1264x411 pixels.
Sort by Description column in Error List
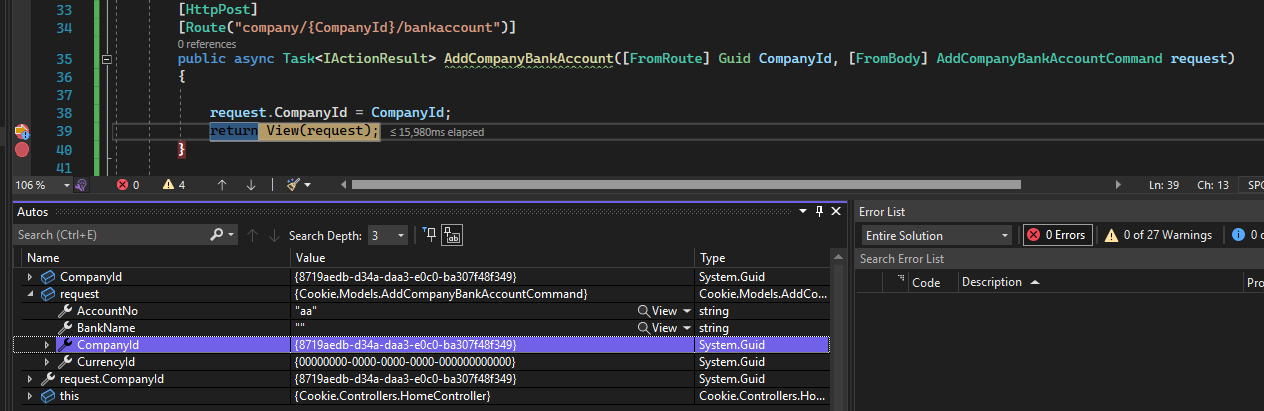click(x=1100, y=282)
